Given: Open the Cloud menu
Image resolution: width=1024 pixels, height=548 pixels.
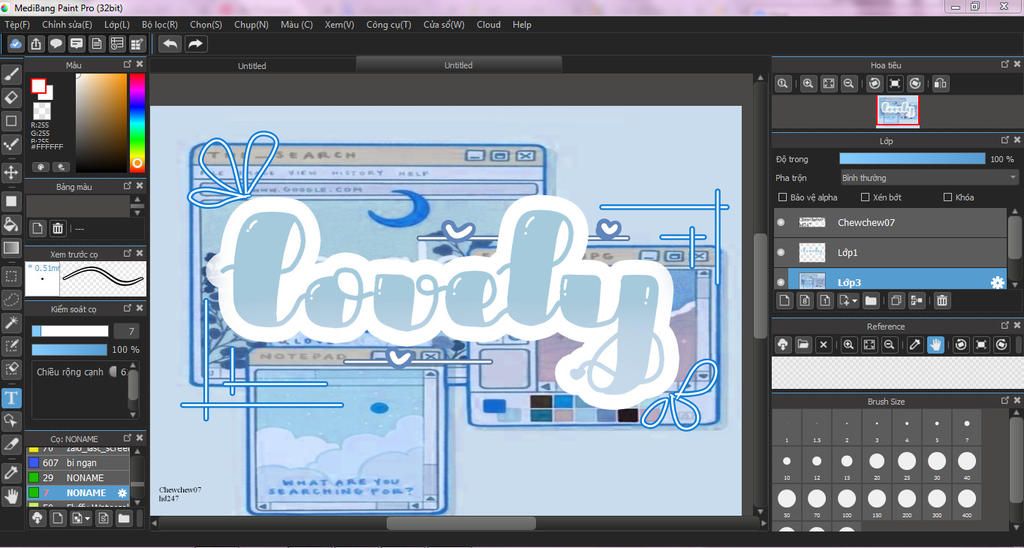Looking at the screenshot, I should 488,25.
